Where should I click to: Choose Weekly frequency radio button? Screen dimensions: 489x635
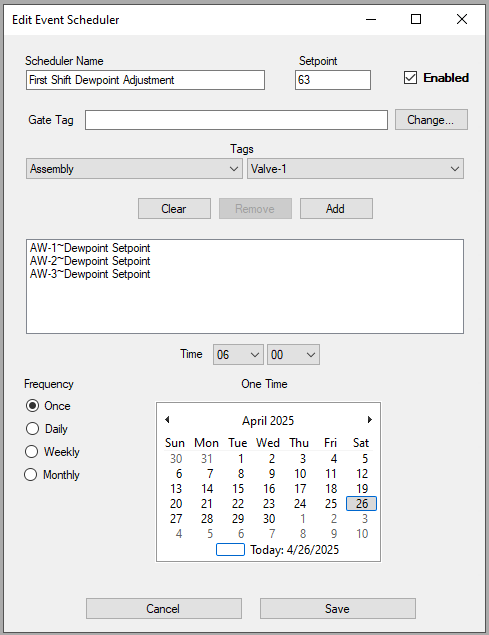point(32,452)
